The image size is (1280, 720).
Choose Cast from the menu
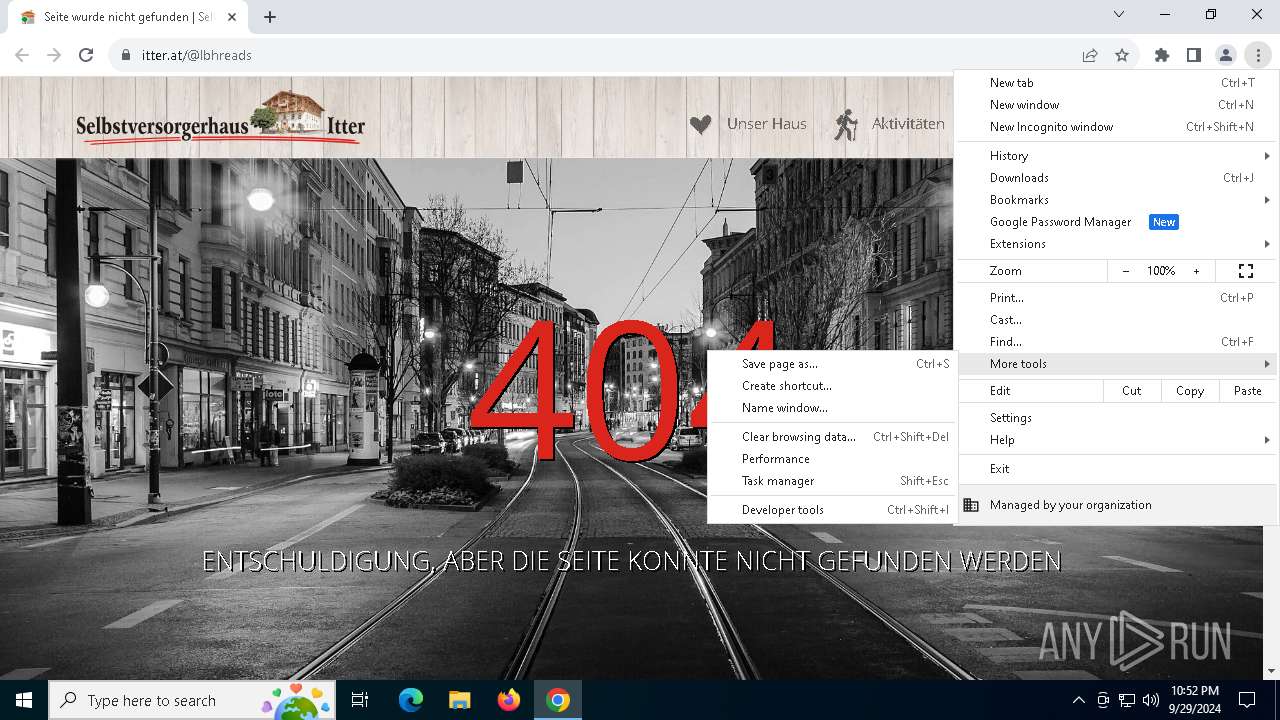pos(1116,320)
